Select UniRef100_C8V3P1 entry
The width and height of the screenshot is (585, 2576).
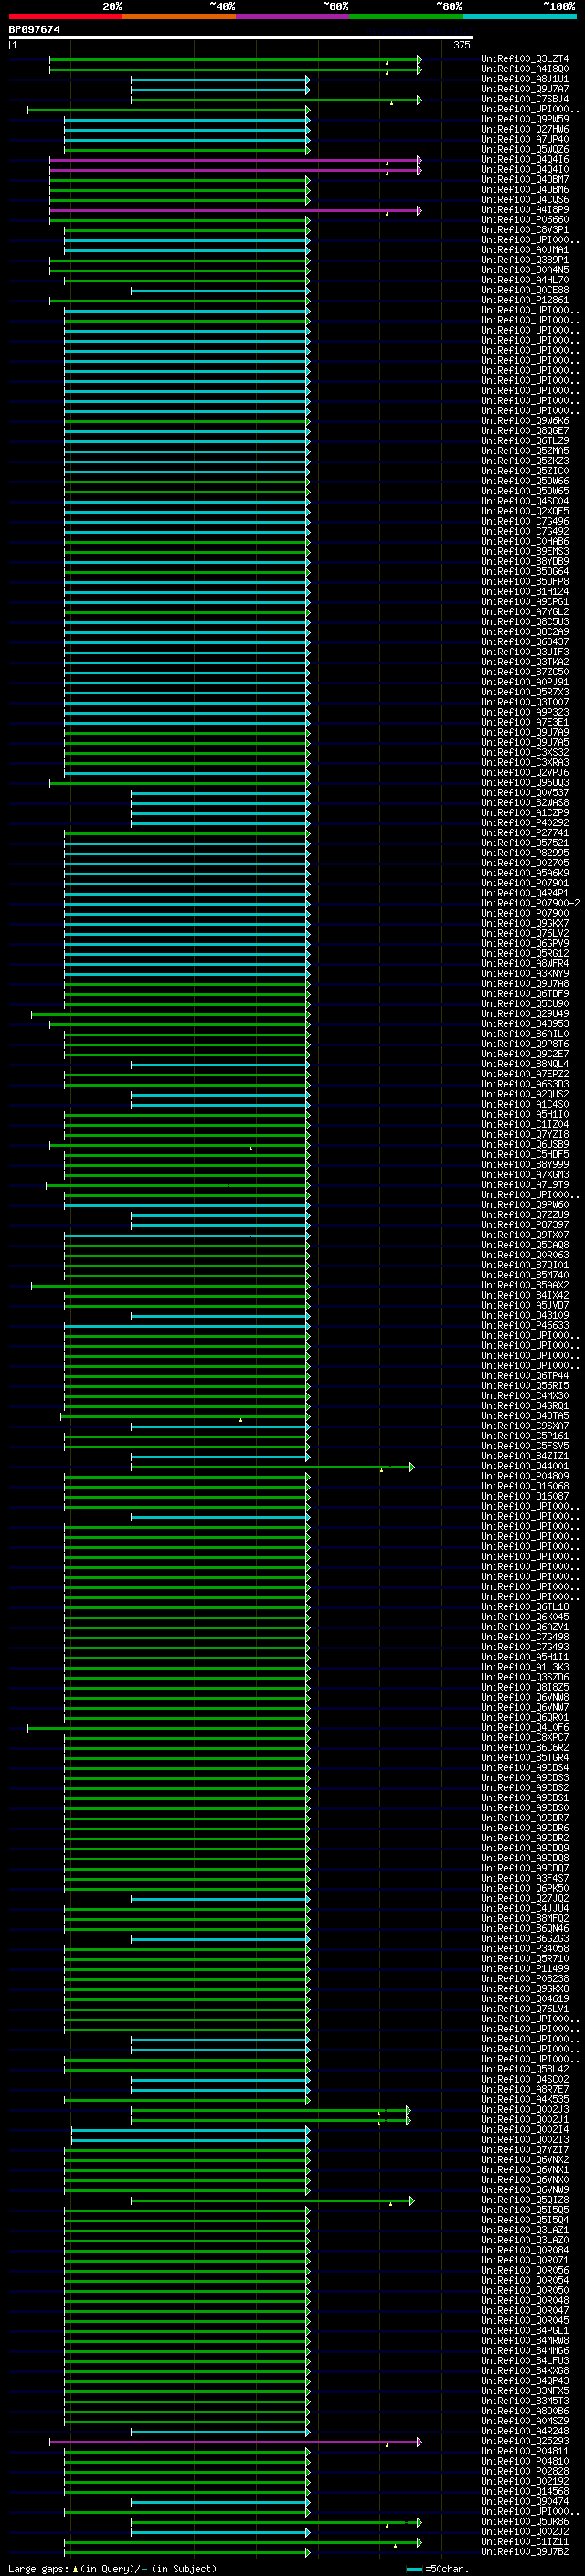click(x=524, y=229)
